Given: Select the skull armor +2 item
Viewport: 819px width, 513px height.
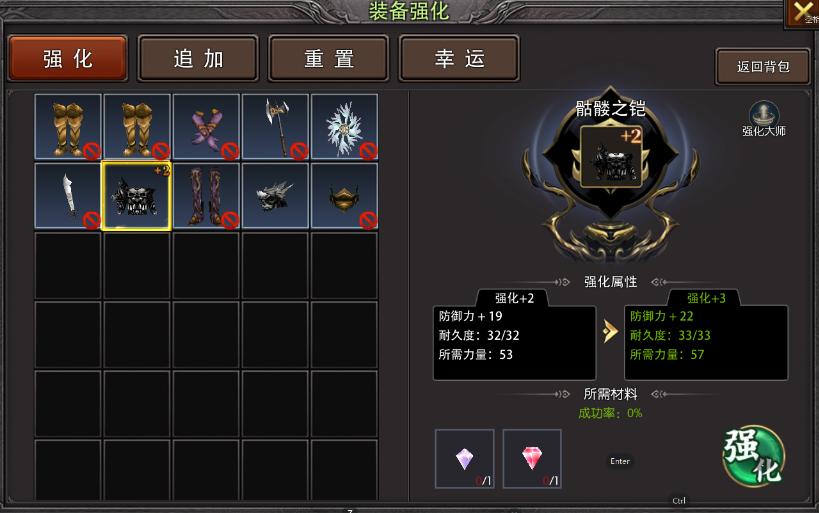Looking at the screenshot, I should point(136,196).
